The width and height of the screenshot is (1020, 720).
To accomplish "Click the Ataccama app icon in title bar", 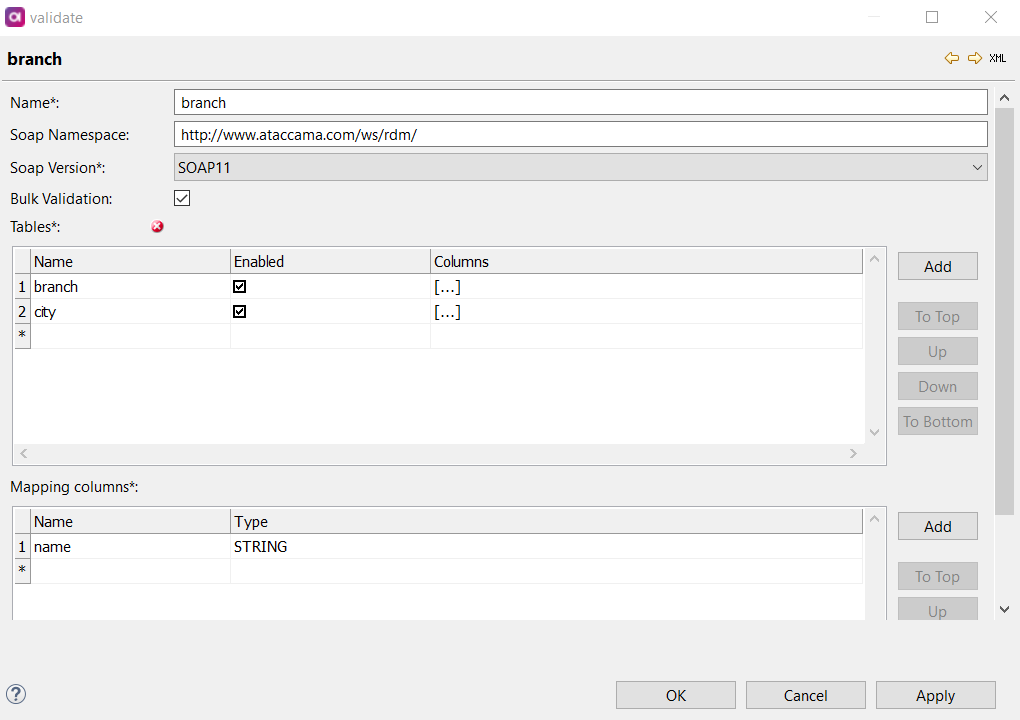I will coord(16,17).
